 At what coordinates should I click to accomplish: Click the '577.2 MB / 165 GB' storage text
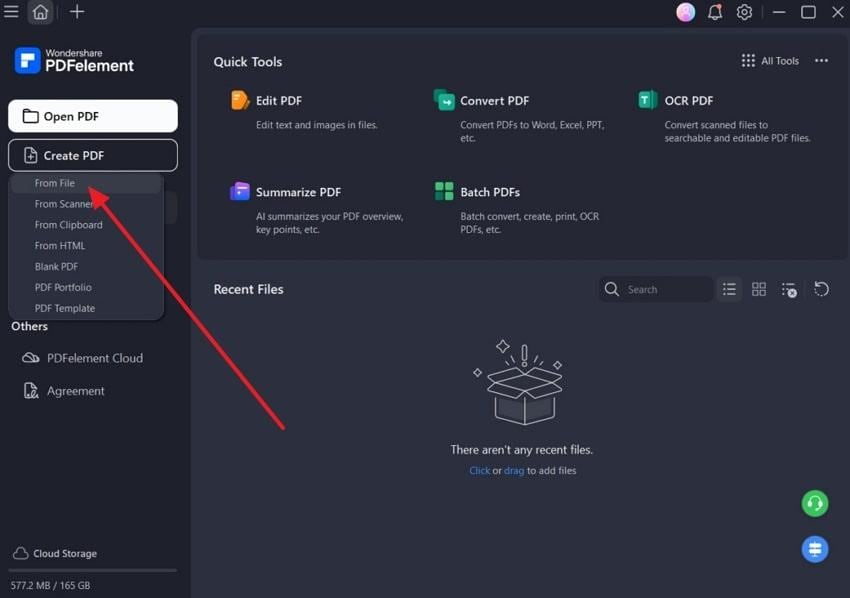point(50,586)
